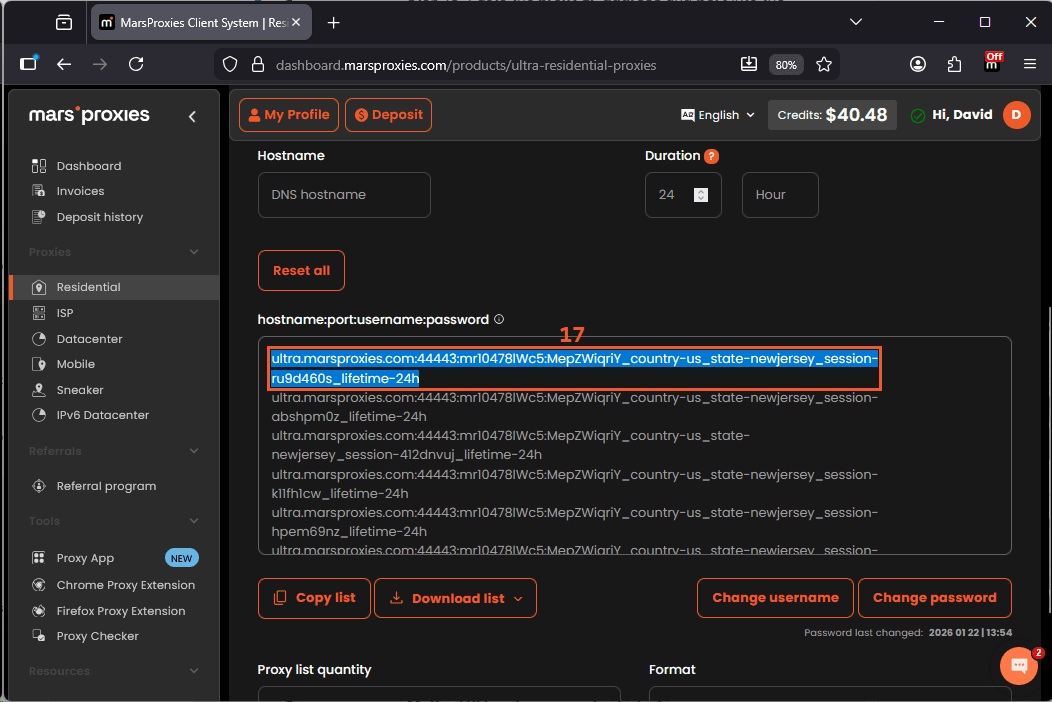The image size is (1052, 702).
Task: Click the DNS hostname input field
Action: [x=344, y=195]
